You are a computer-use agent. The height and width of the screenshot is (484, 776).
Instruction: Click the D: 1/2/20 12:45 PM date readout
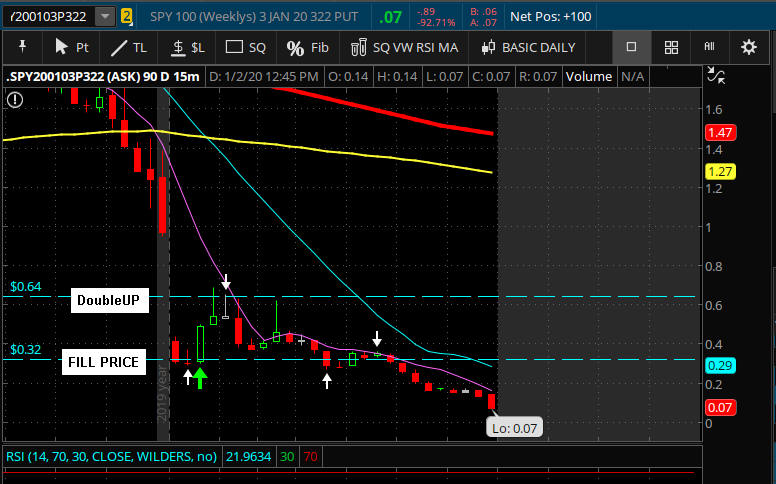point(264,77)
